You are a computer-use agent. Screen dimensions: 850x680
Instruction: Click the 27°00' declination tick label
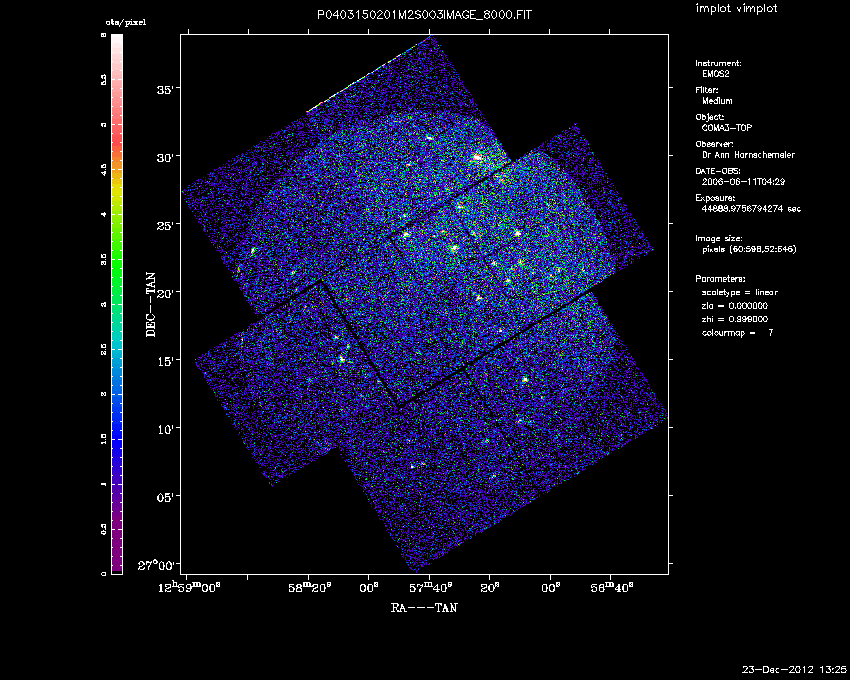tap(158, 566)
